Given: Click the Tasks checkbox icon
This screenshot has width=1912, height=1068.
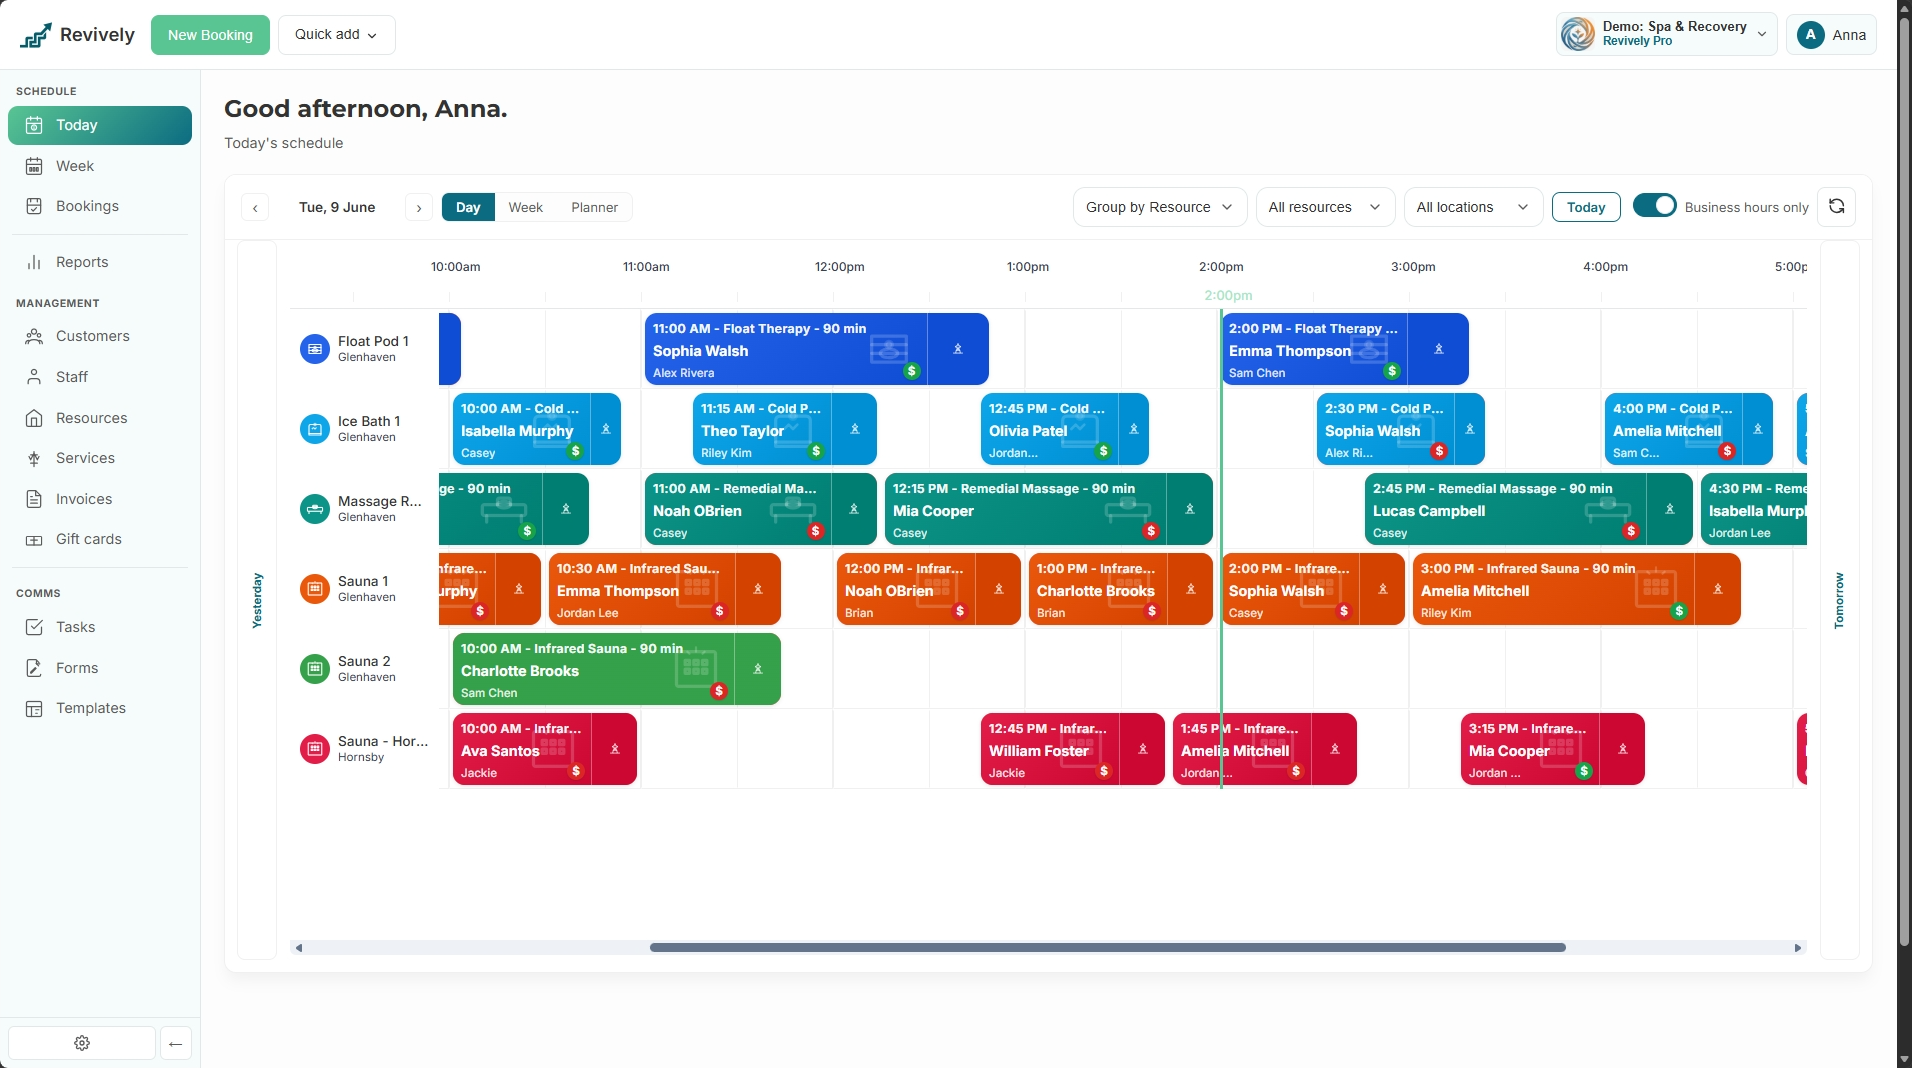Looking at the screenshot, I should pyautogui.click(x=34, y=627).
